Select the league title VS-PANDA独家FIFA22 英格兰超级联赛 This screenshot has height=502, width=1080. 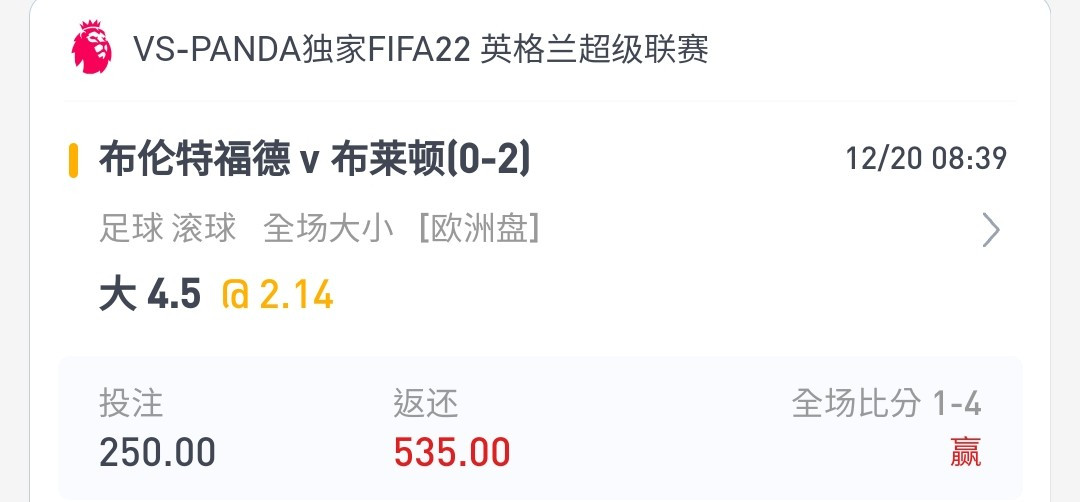click(x=421, y=49)
